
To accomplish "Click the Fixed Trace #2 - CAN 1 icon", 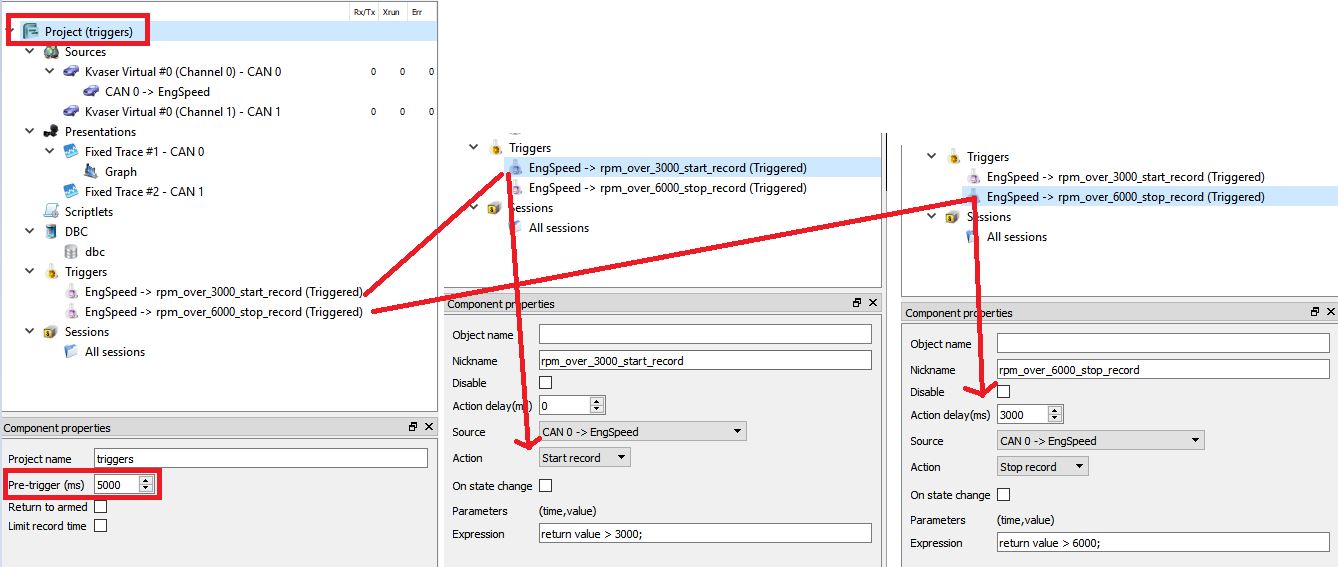I will (x=71, y=192).
